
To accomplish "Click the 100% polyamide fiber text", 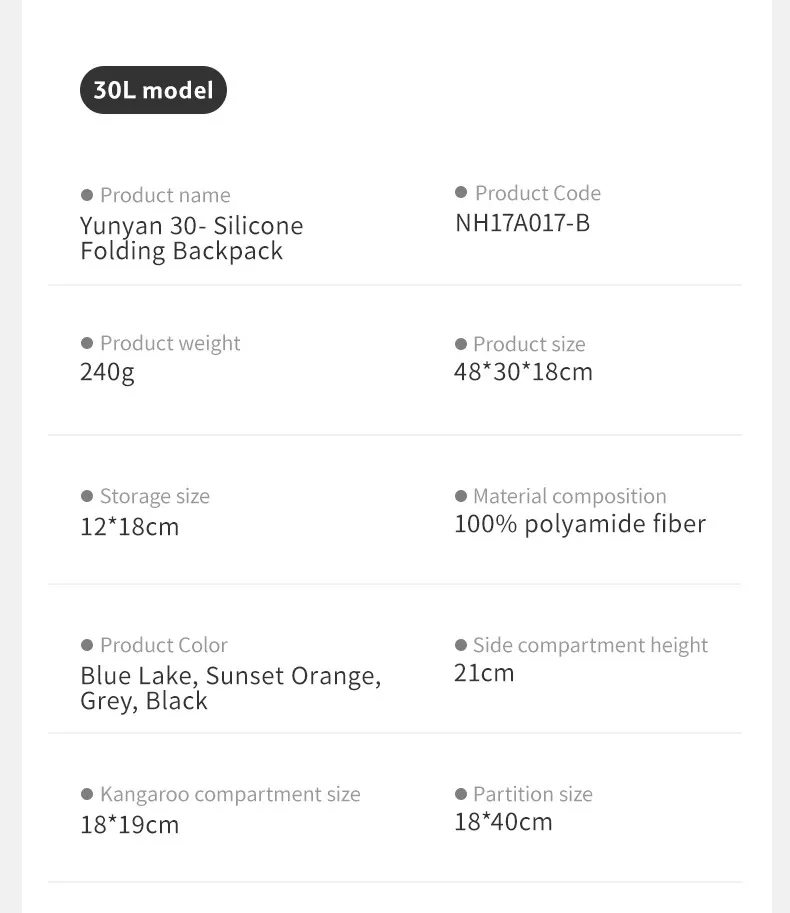I will point(580,524).
